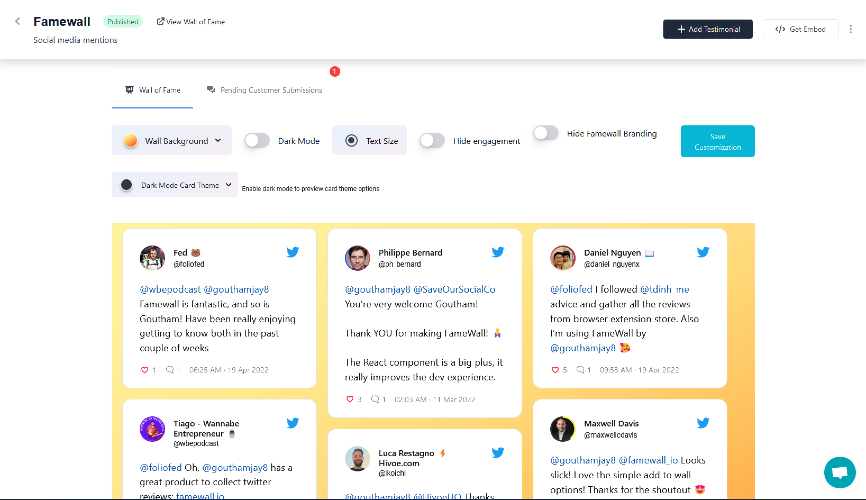Click the @tdinh_me mention in Daniel's tweet
866x500 pixels.
(x=664, y=290)
